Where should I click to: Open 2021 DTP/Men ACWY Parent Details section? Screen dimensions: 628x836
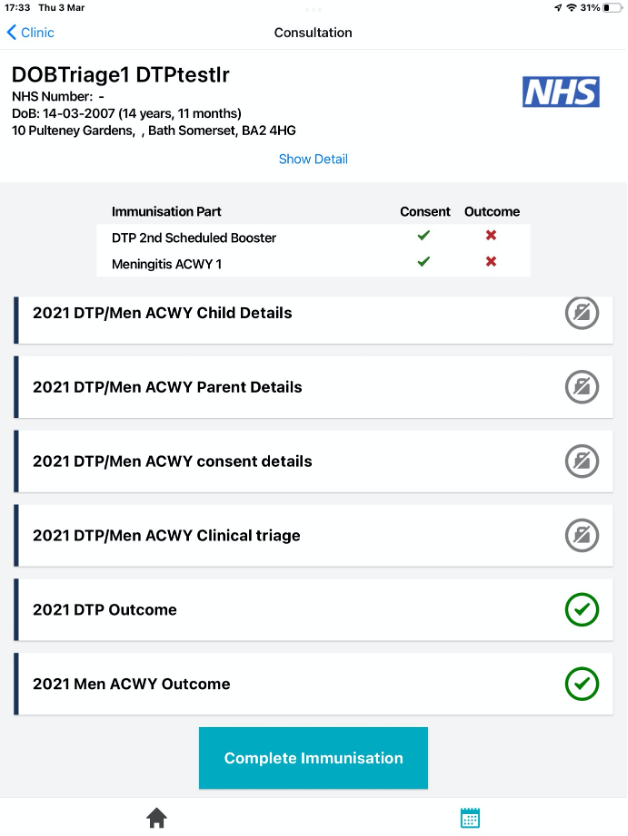pos(167,387)
